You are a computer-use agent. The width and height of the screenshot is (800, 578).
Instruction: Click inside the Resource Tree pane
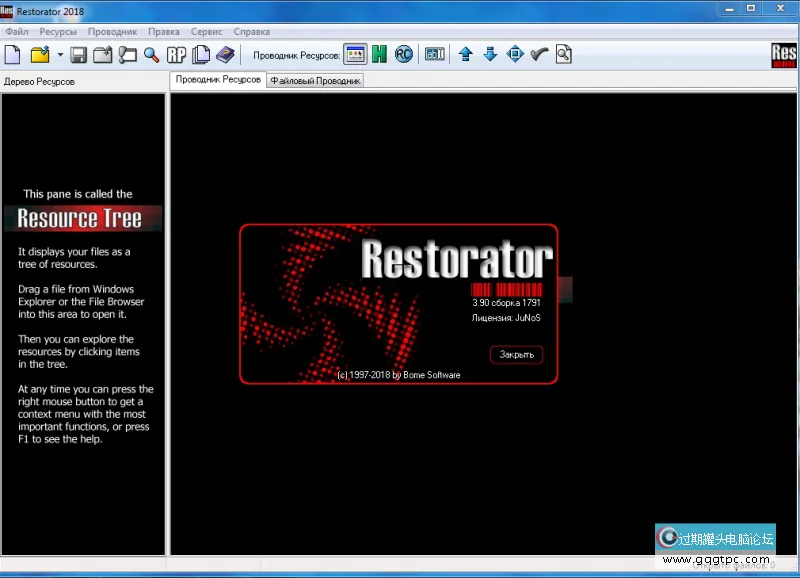click(82, 490)
